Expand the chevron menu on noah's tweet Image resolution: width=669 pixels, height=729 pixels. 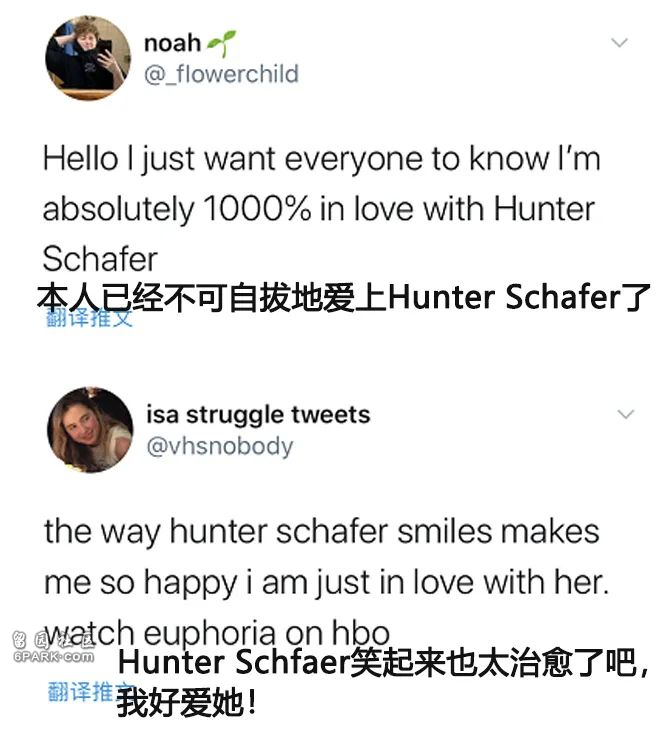click(619, 43)
